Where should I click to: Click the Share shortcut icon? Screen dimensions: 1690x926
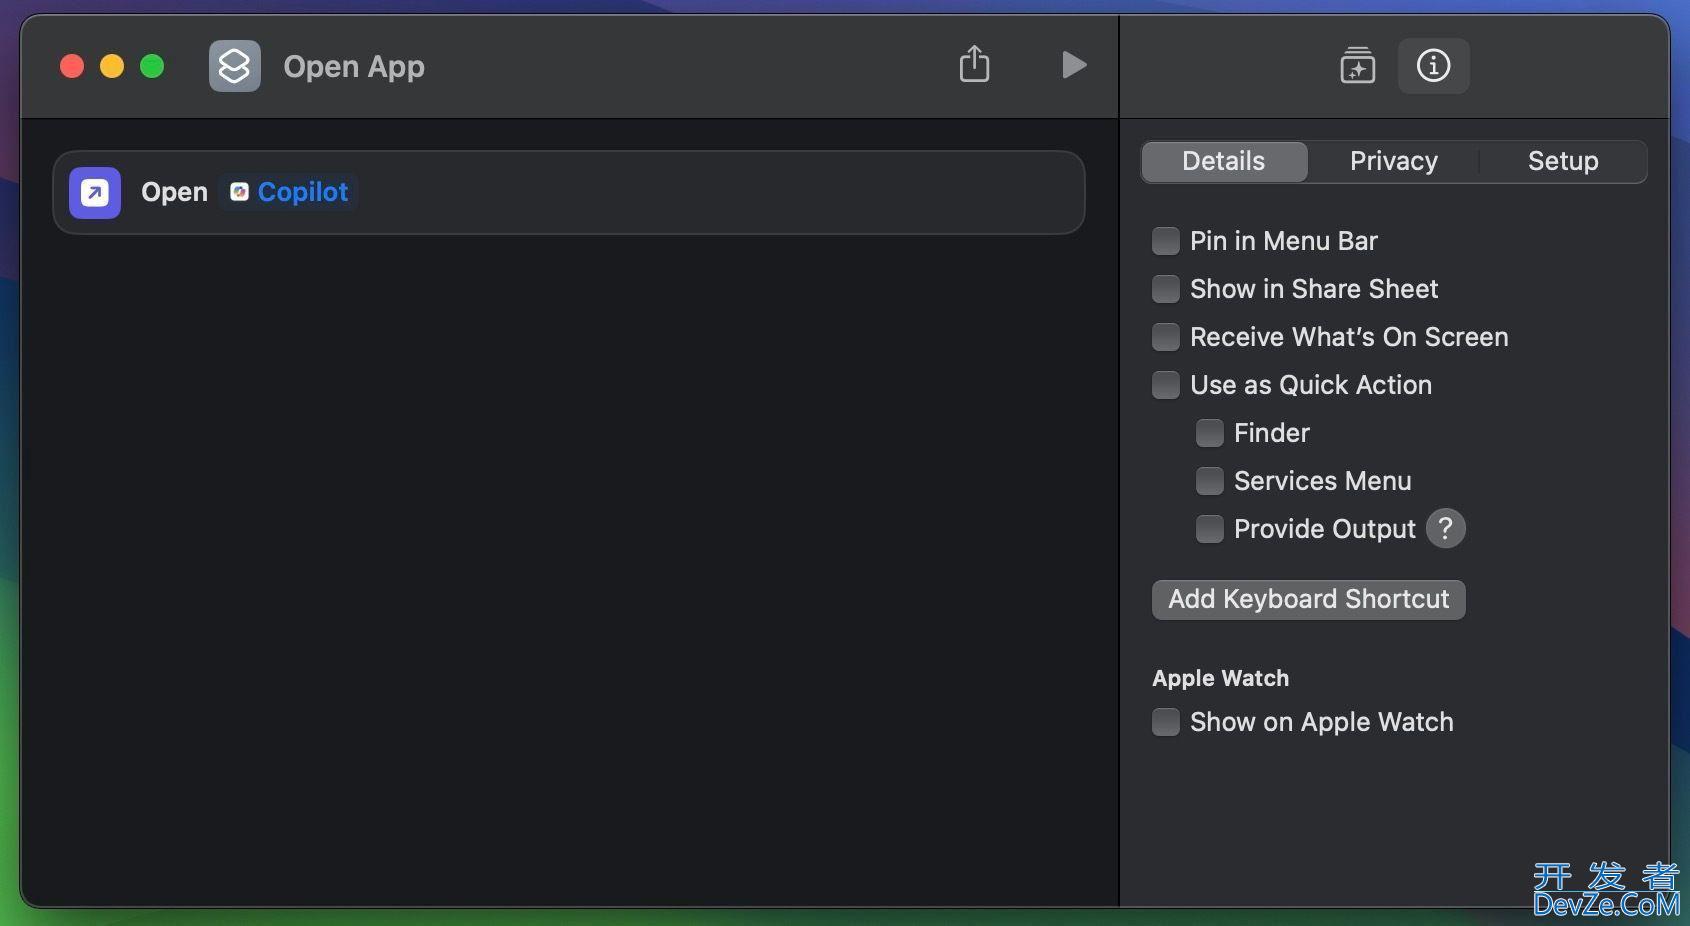pyautogui.click(x=974, y=64)
